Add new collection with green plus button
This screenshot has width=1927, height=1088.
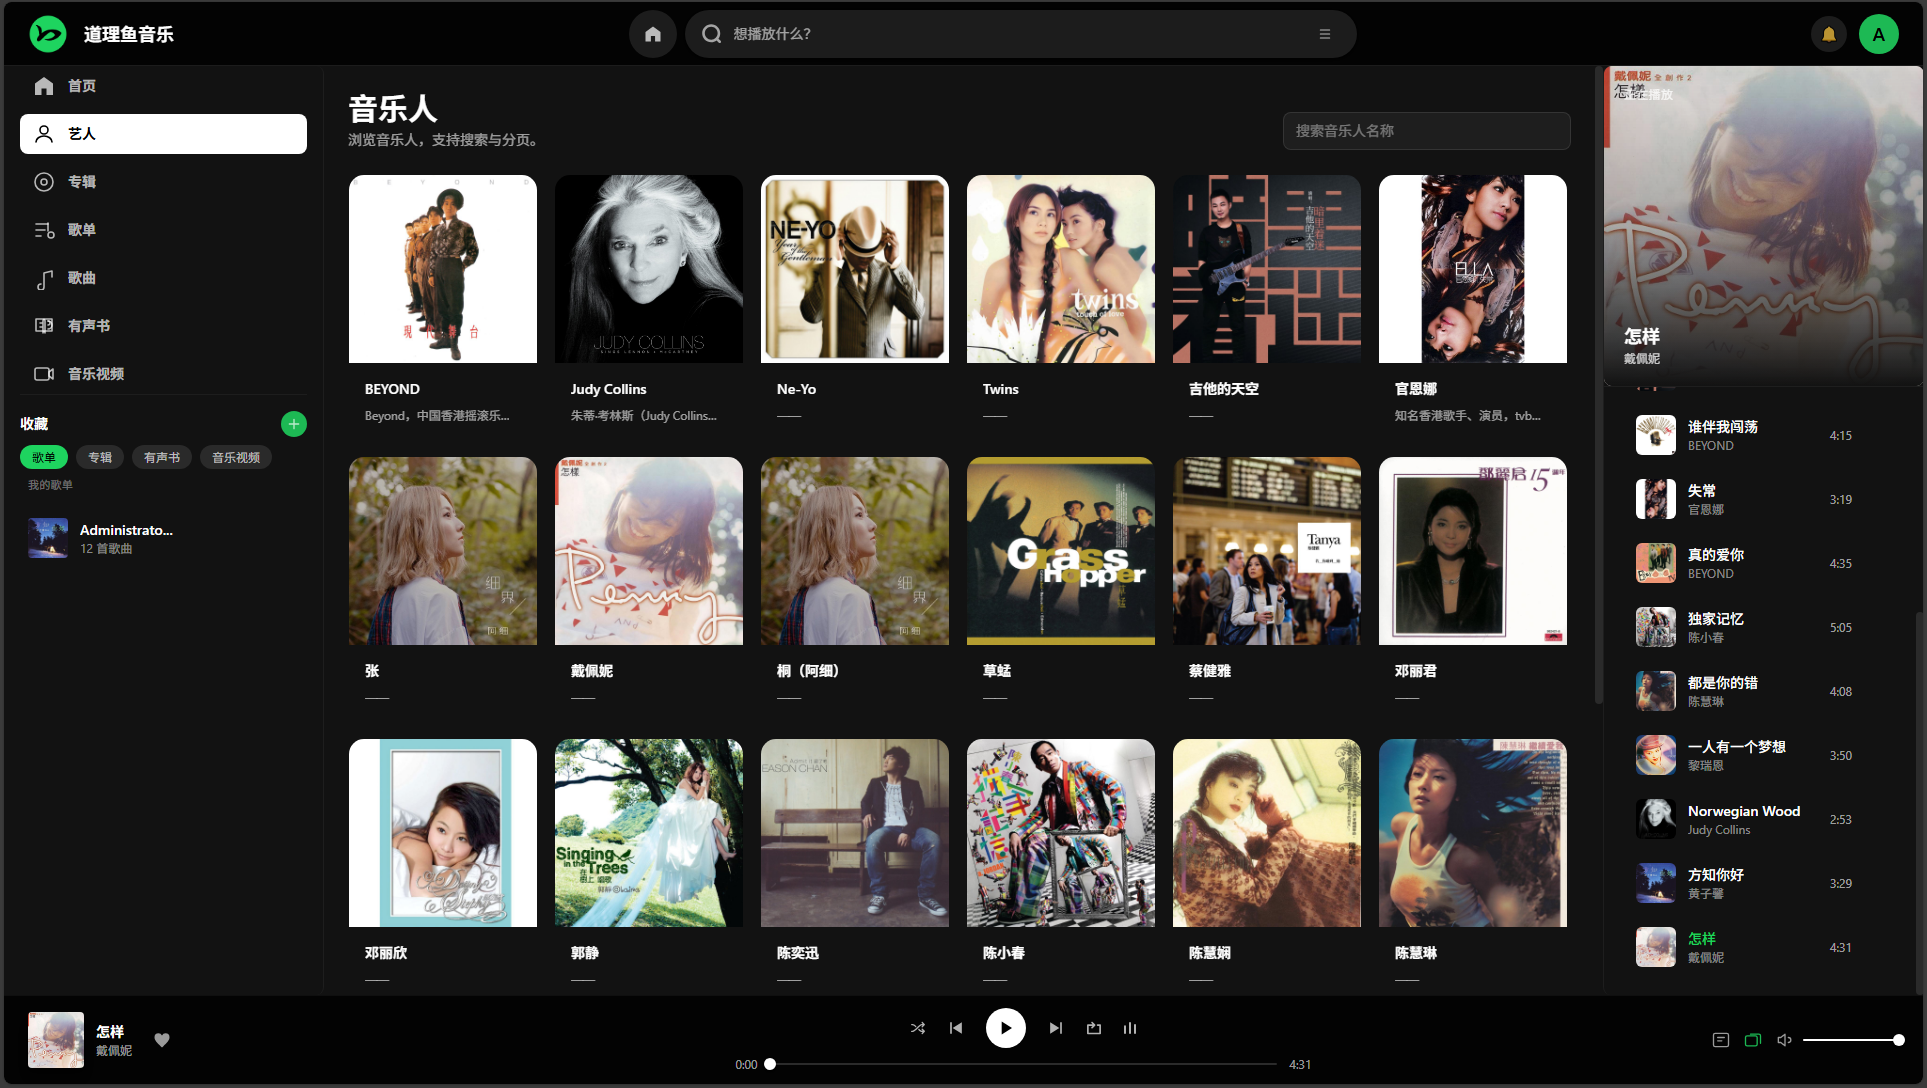coord(293,424)
